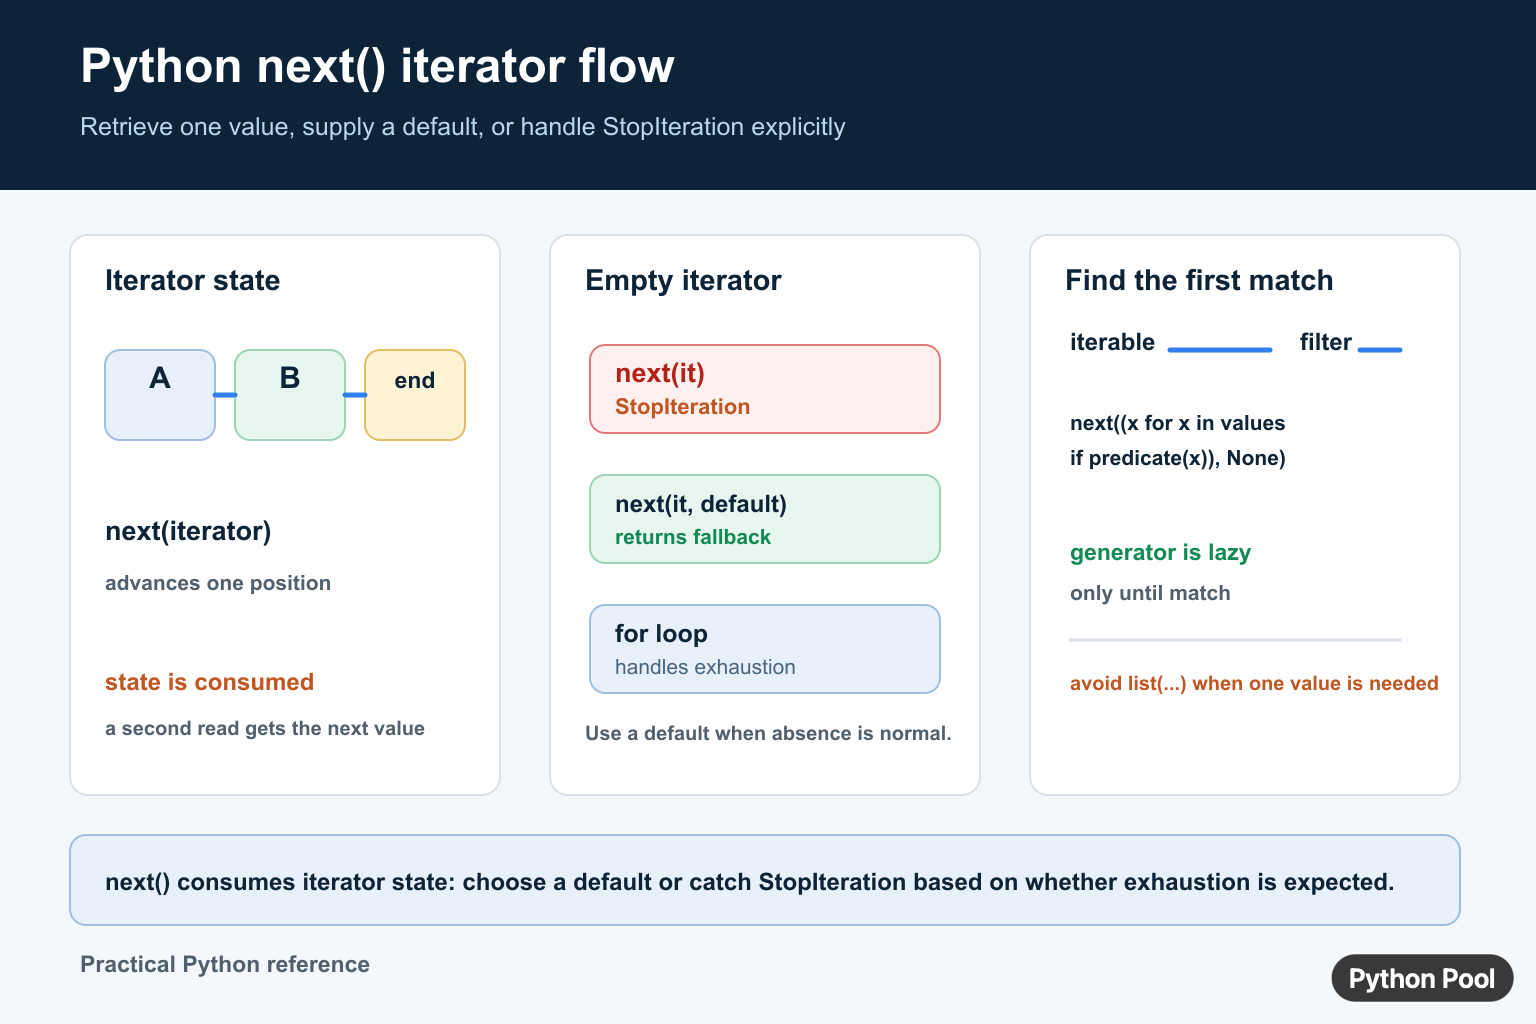Click the 'if predicate(x)), None)' code line

tap(1177, 458)
